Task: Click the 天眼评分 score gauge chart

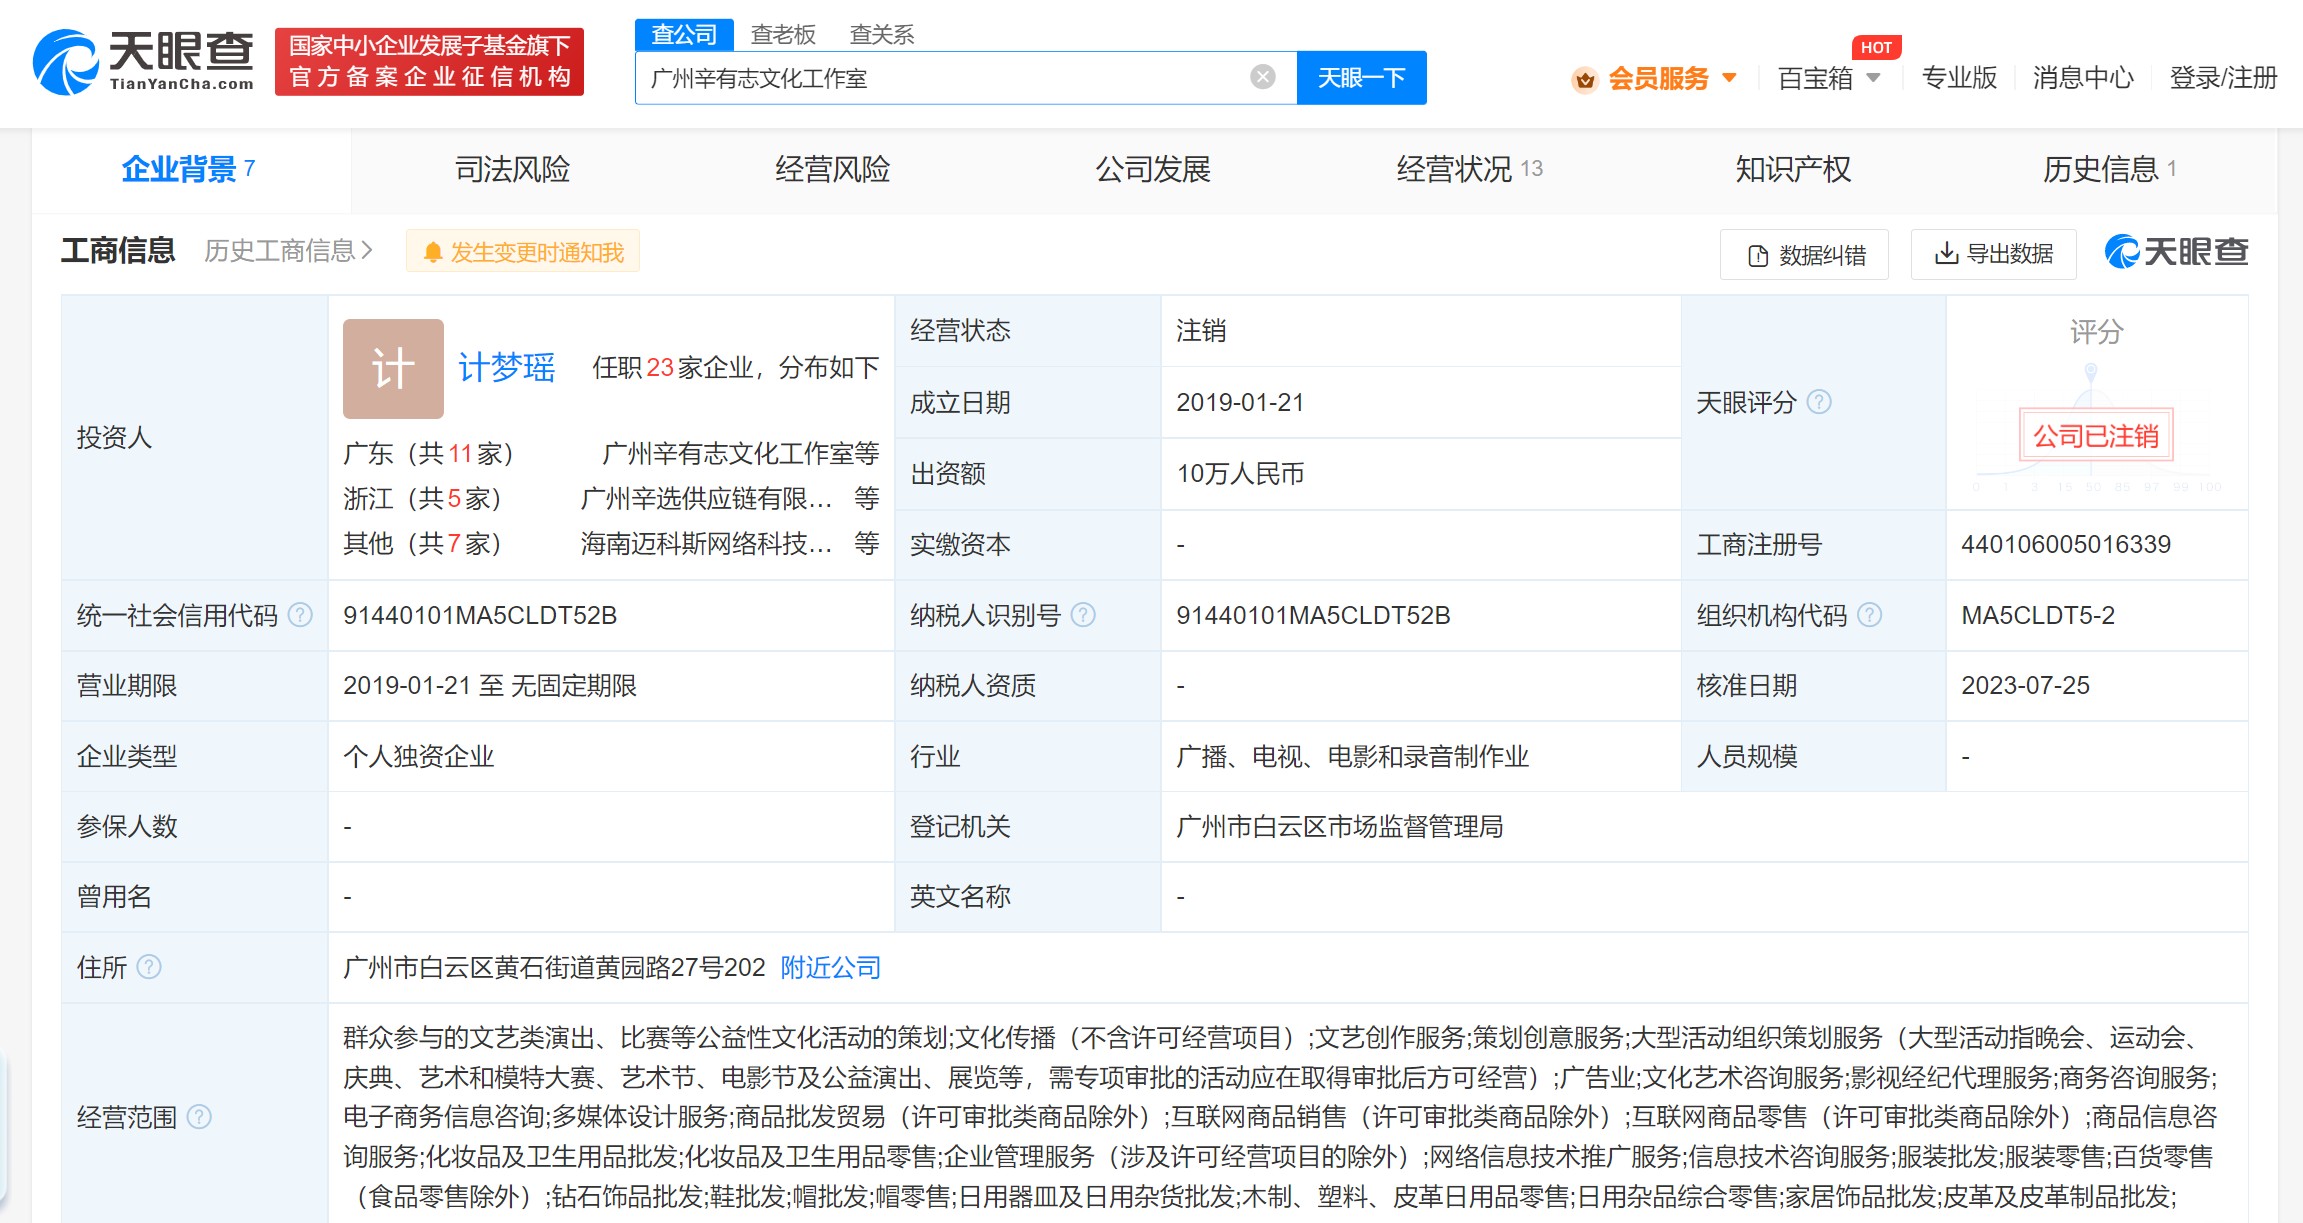Action: pyautogui.click(x=2096, y=430)
